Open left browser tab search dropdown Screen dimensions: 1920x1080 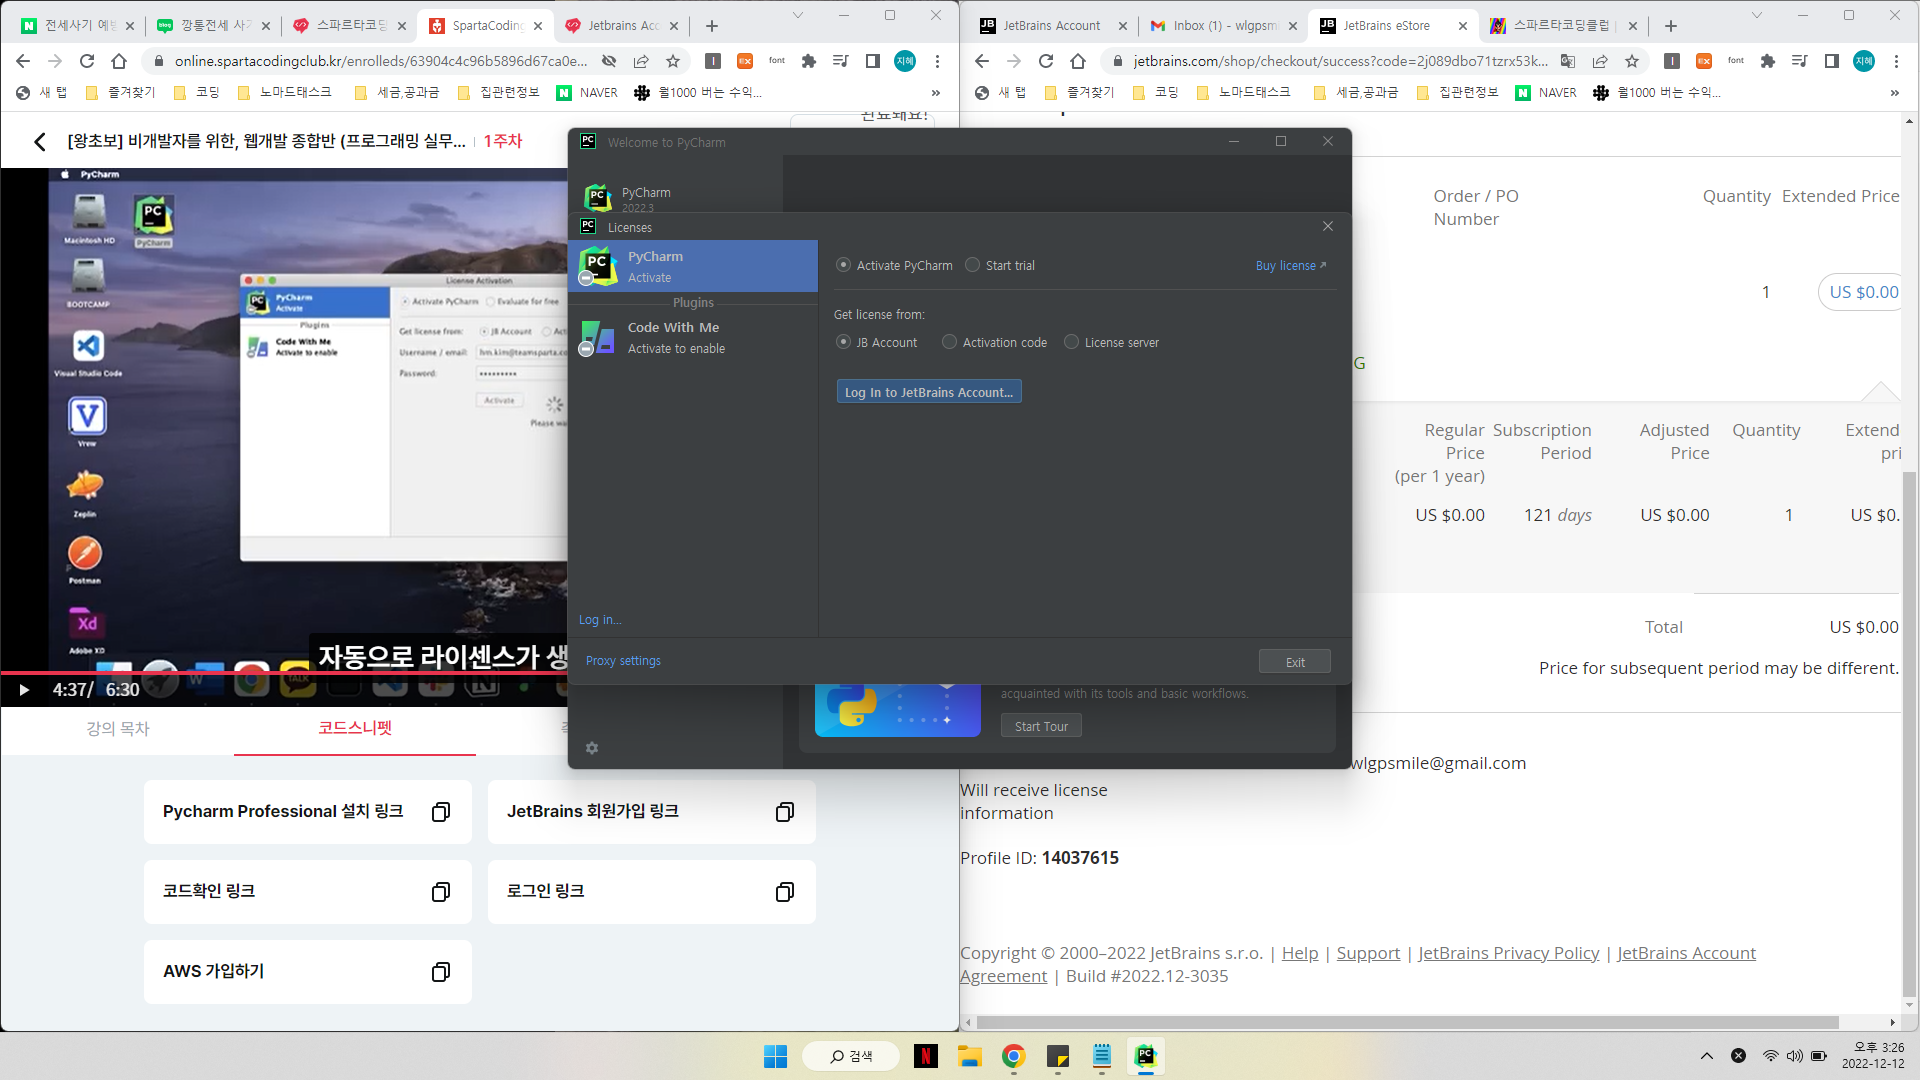[797, 15]
